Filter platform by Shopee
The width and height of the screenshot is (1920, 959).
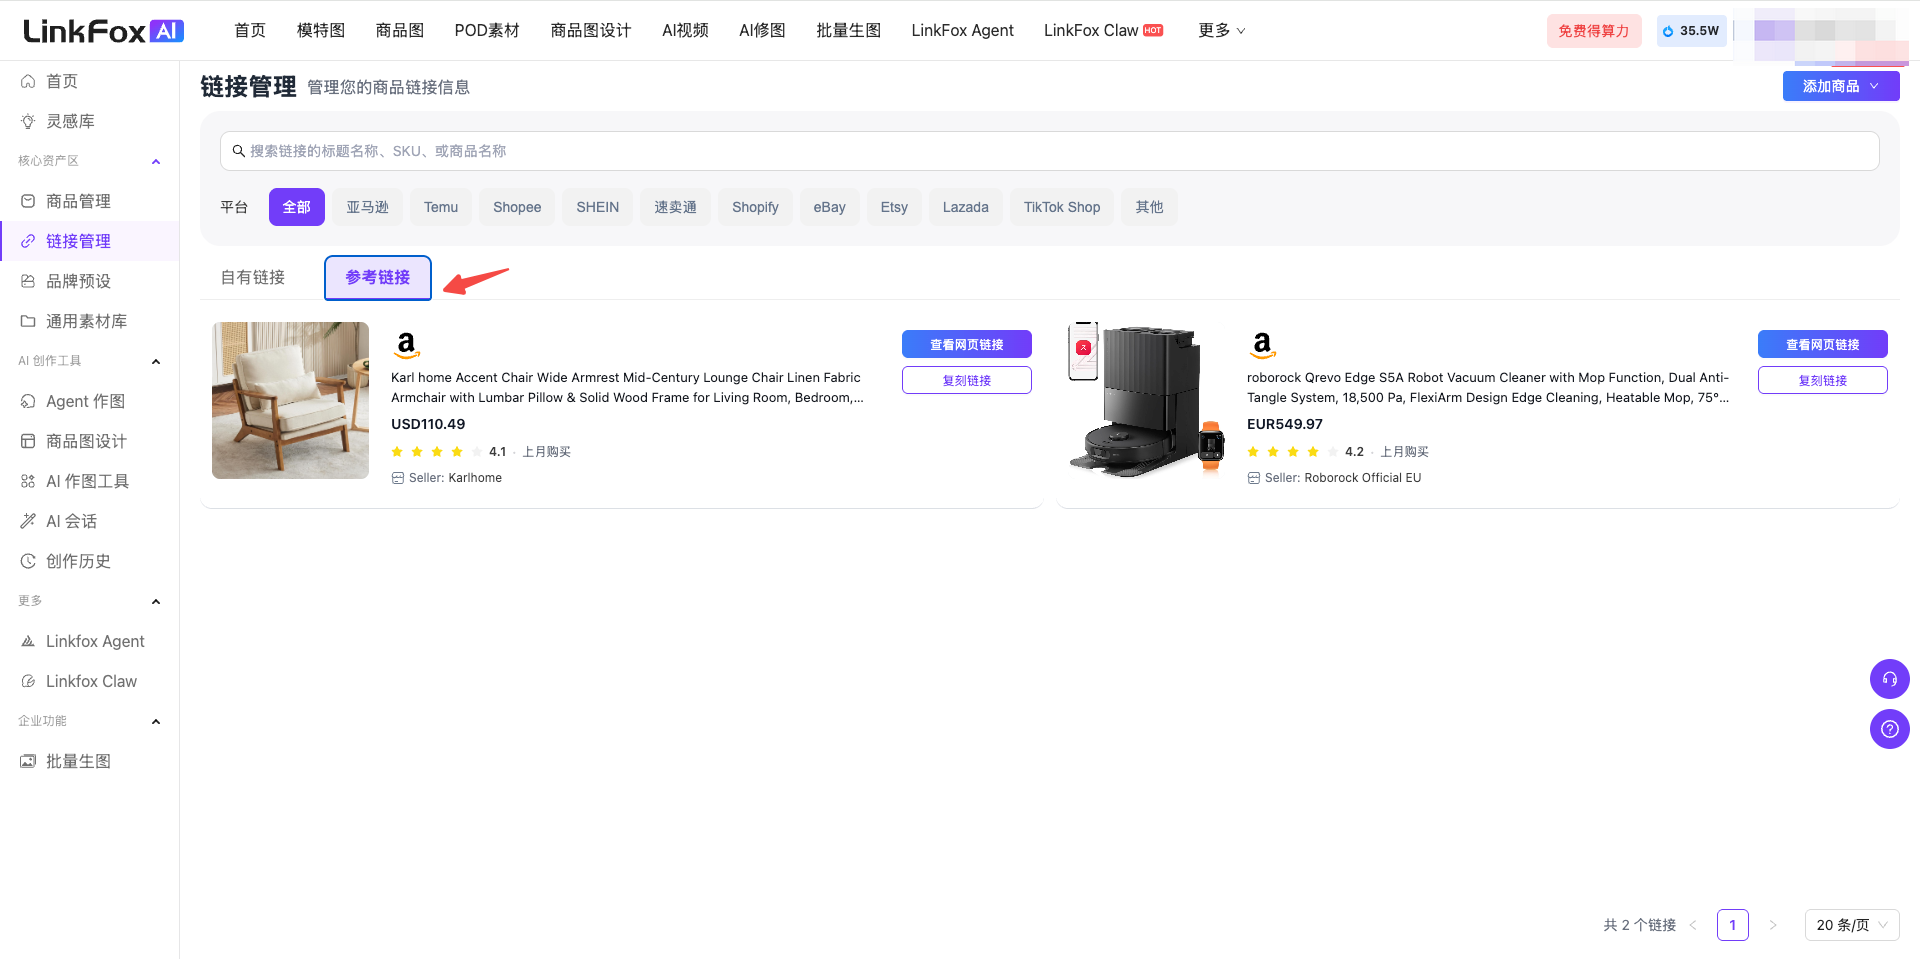517,207
